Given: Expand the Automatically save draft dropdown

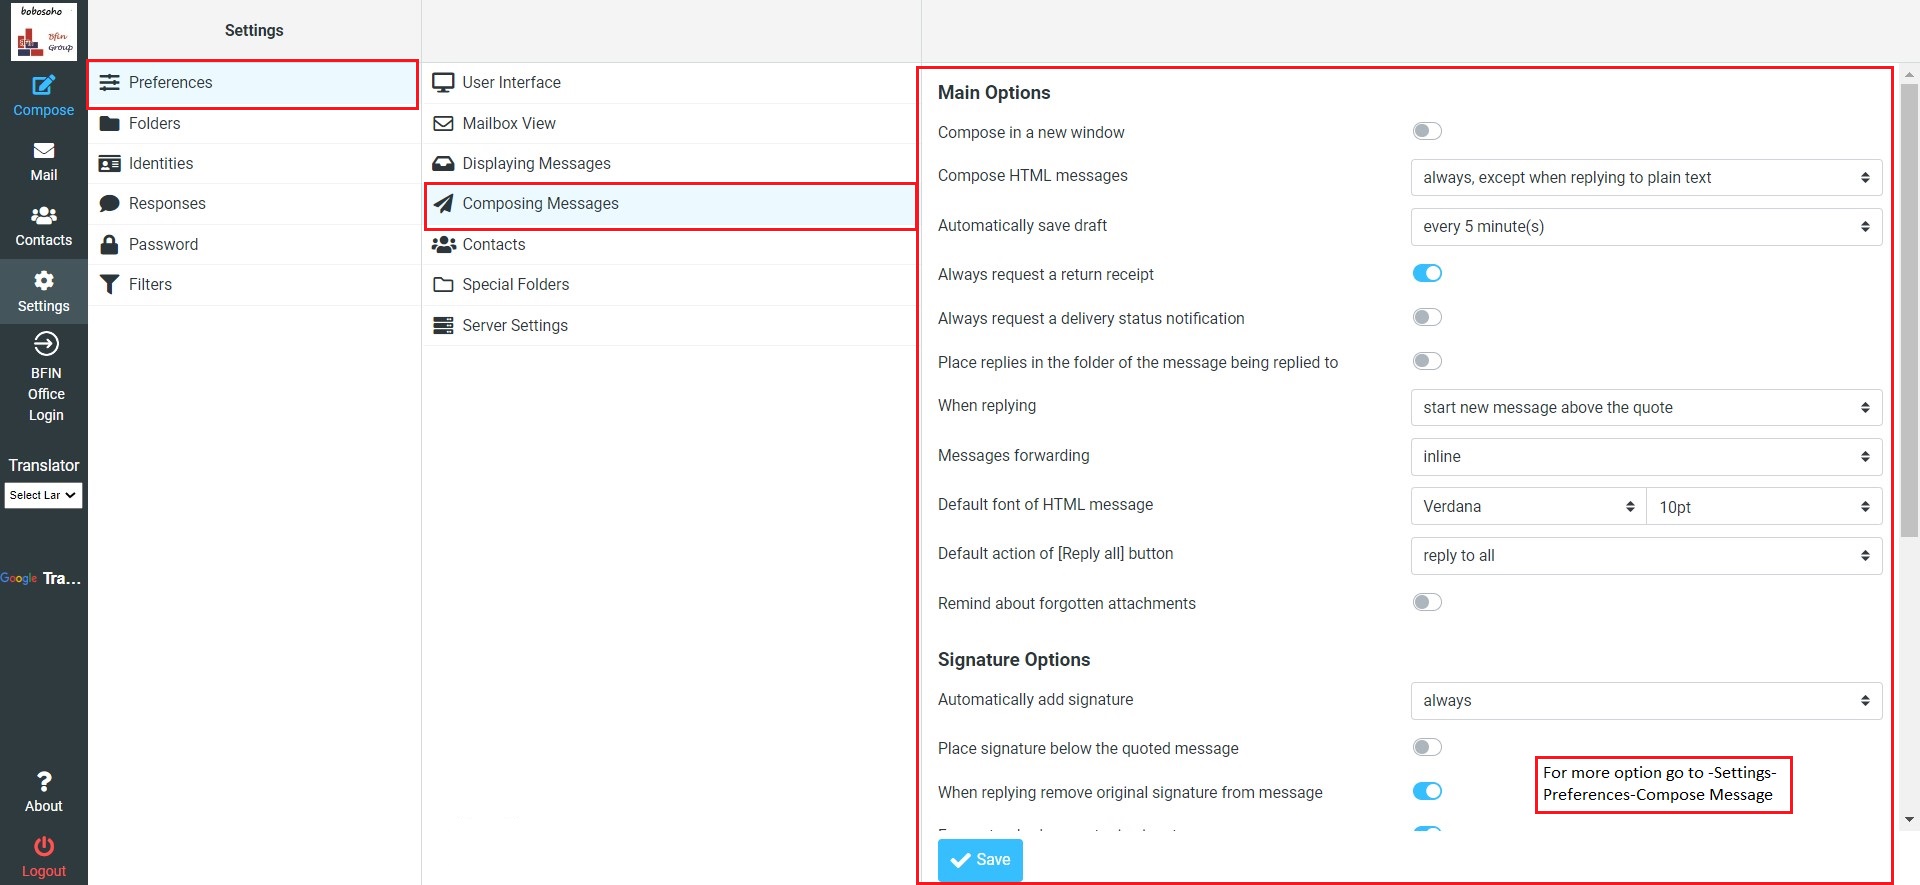Looking at the screenshot, I should pyautogui.click(x=1645, y=227).
